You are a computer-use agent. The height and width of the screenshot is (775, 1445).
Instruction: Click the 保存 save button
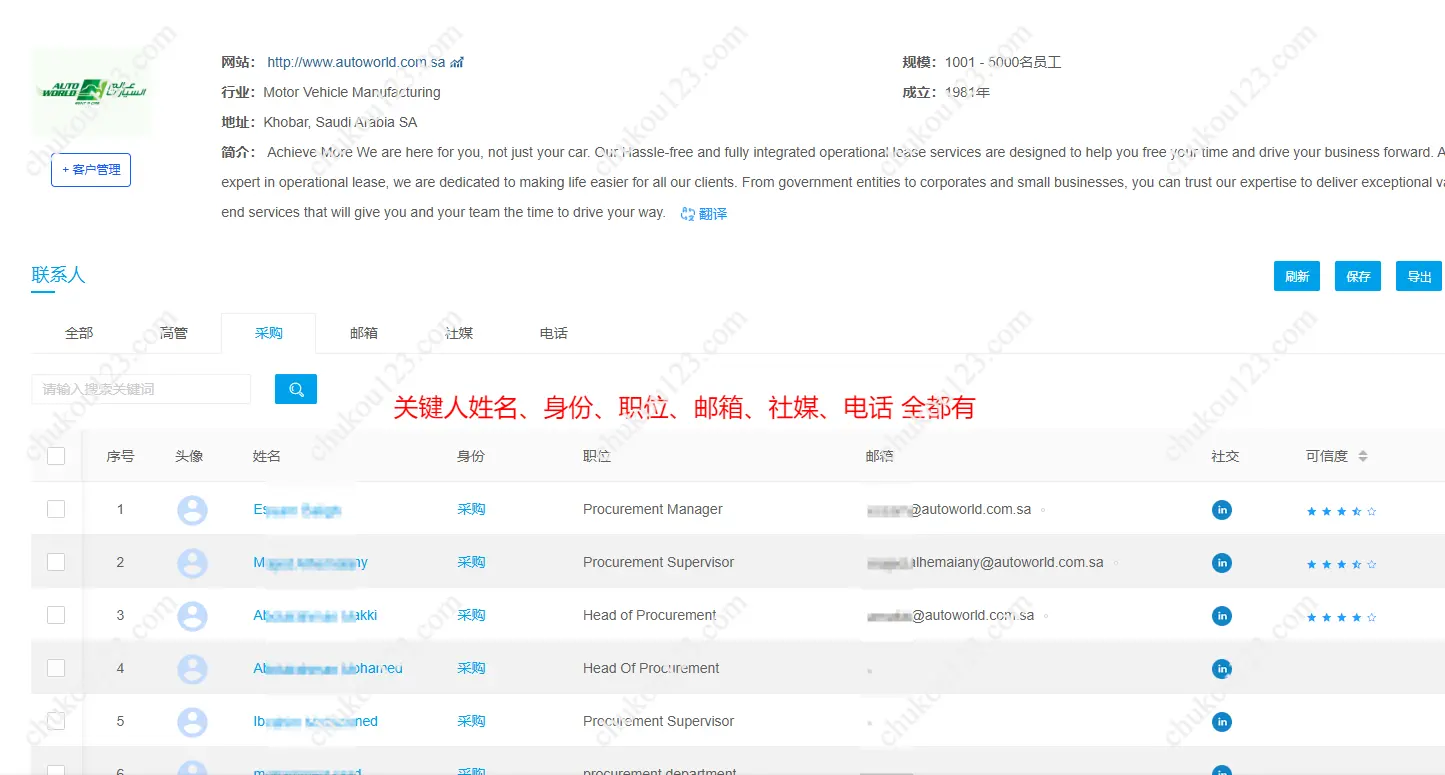coord(1357,277)
